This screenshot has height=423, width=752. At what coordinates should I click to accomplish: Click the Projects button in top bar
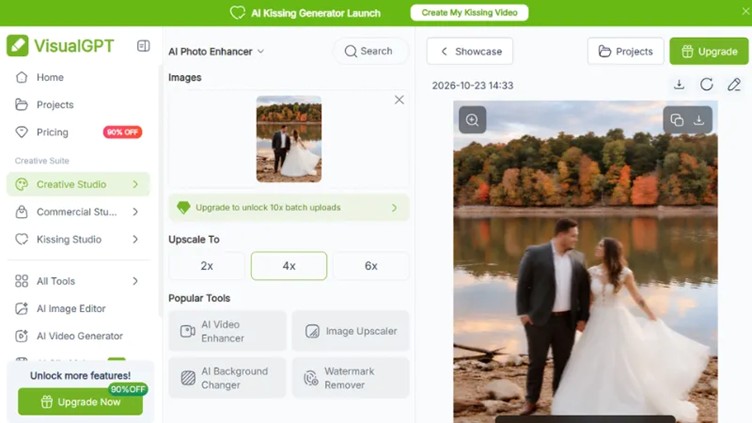625,51
